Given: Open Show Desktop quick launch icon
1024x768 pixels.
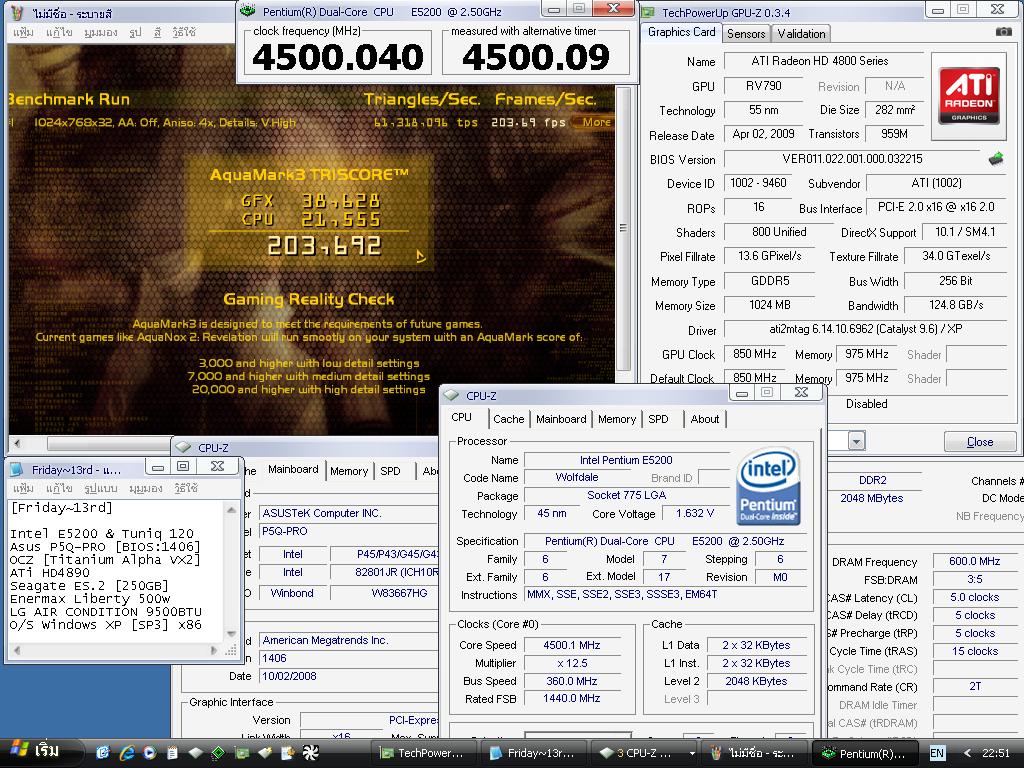Looking at the screenshot, I should (103, 753).
